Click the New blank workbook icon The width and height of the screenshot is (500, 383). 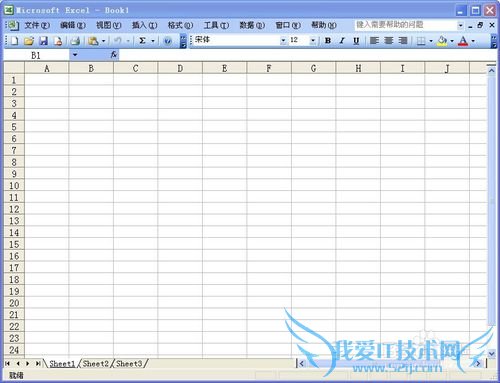(x=14, y=41)
